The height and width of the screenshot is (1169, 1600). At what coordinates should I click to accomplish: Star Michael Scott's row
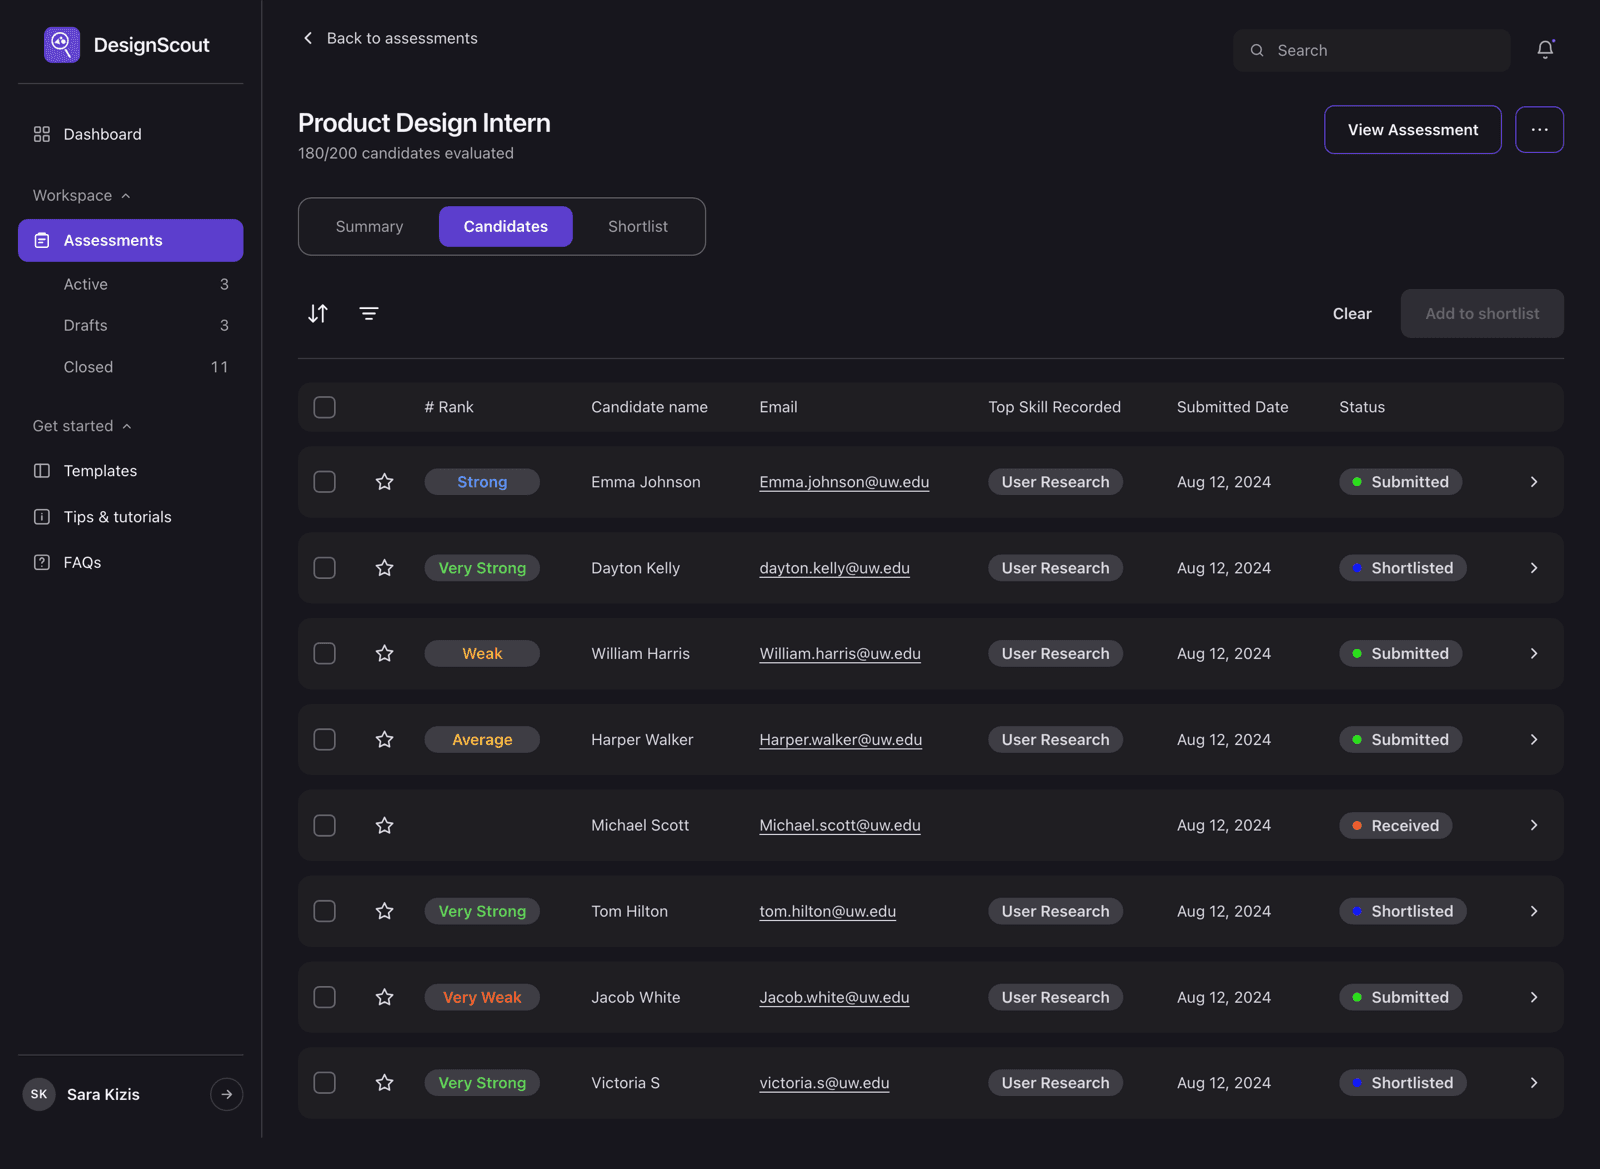click(384, 826)
